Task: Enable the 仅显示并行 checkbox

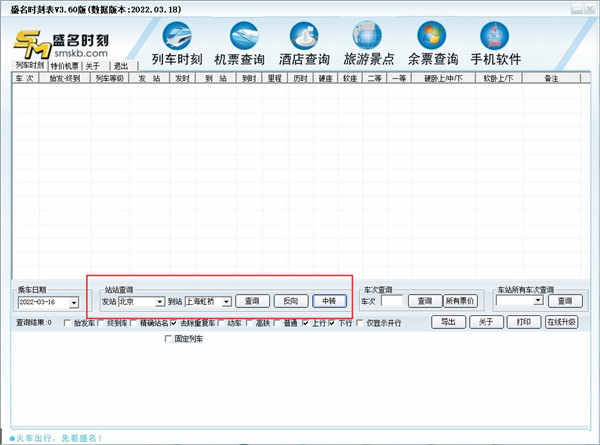Action: point(359,323)
